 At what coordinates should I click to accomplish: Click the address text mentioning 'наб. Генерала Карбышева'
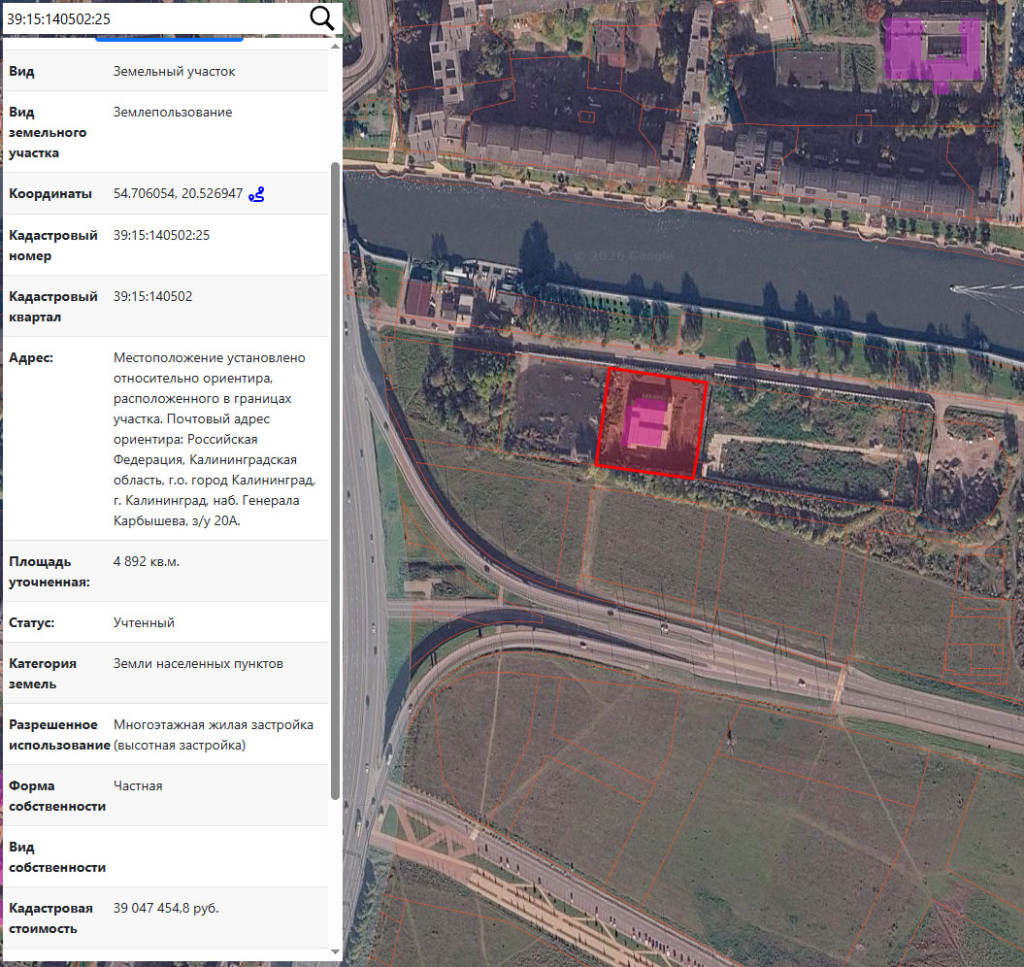[214, 439]
